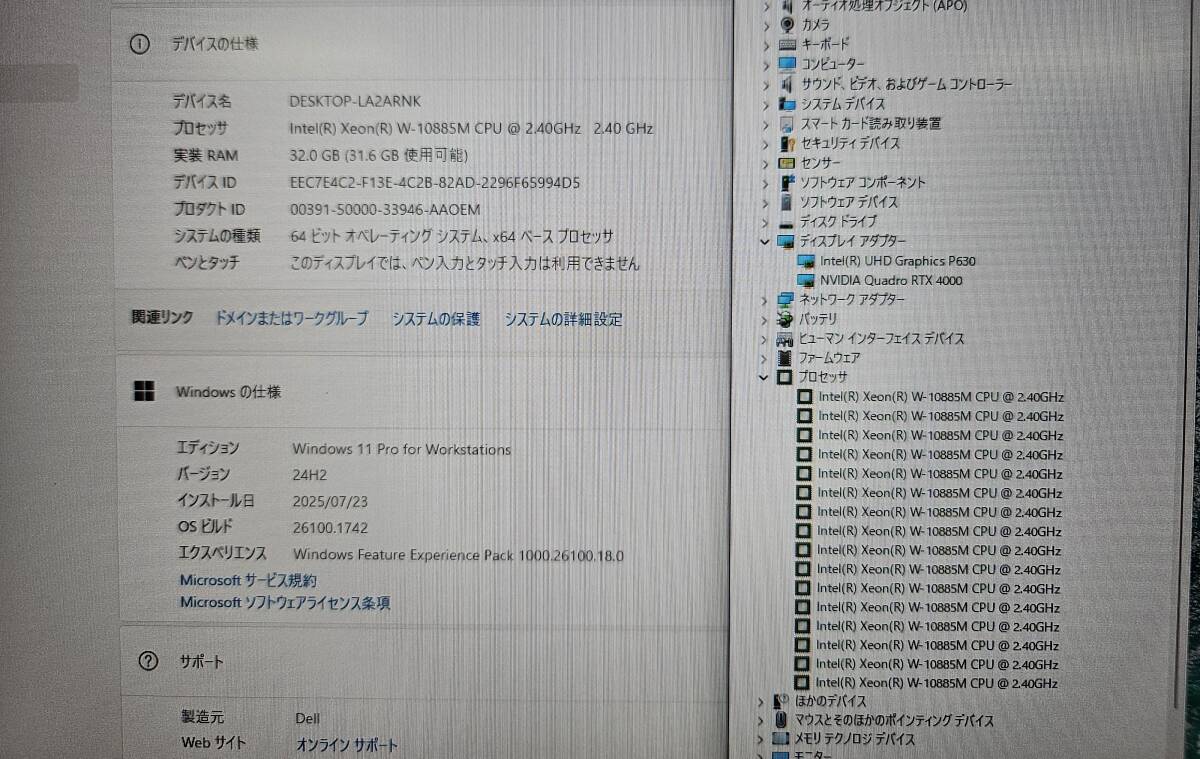
Task: Select the カメラ device icon
Action: [x=787, y=25]
